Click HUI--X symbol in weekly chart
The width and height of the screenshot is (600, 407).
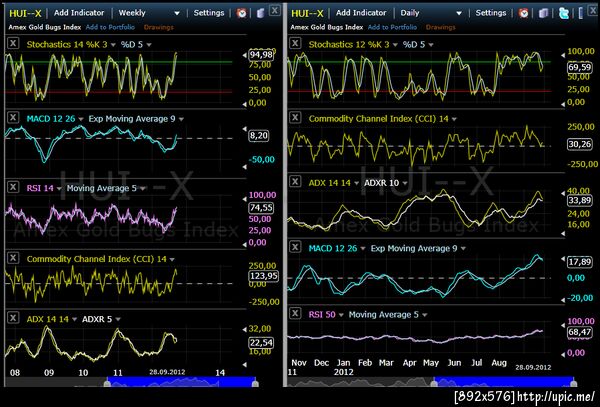tap(25, 13)
